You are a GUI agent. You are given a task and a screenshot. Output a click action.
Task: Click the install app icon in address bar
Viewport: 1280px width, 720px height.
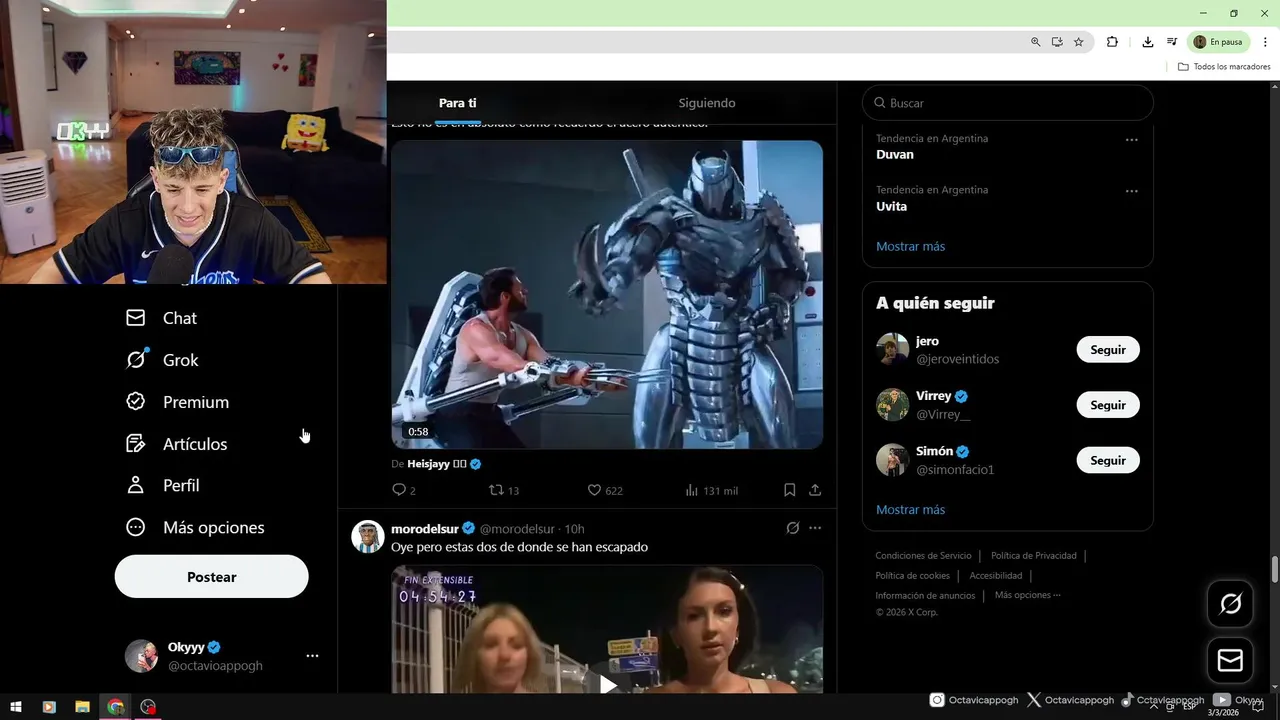(1057, 42)
